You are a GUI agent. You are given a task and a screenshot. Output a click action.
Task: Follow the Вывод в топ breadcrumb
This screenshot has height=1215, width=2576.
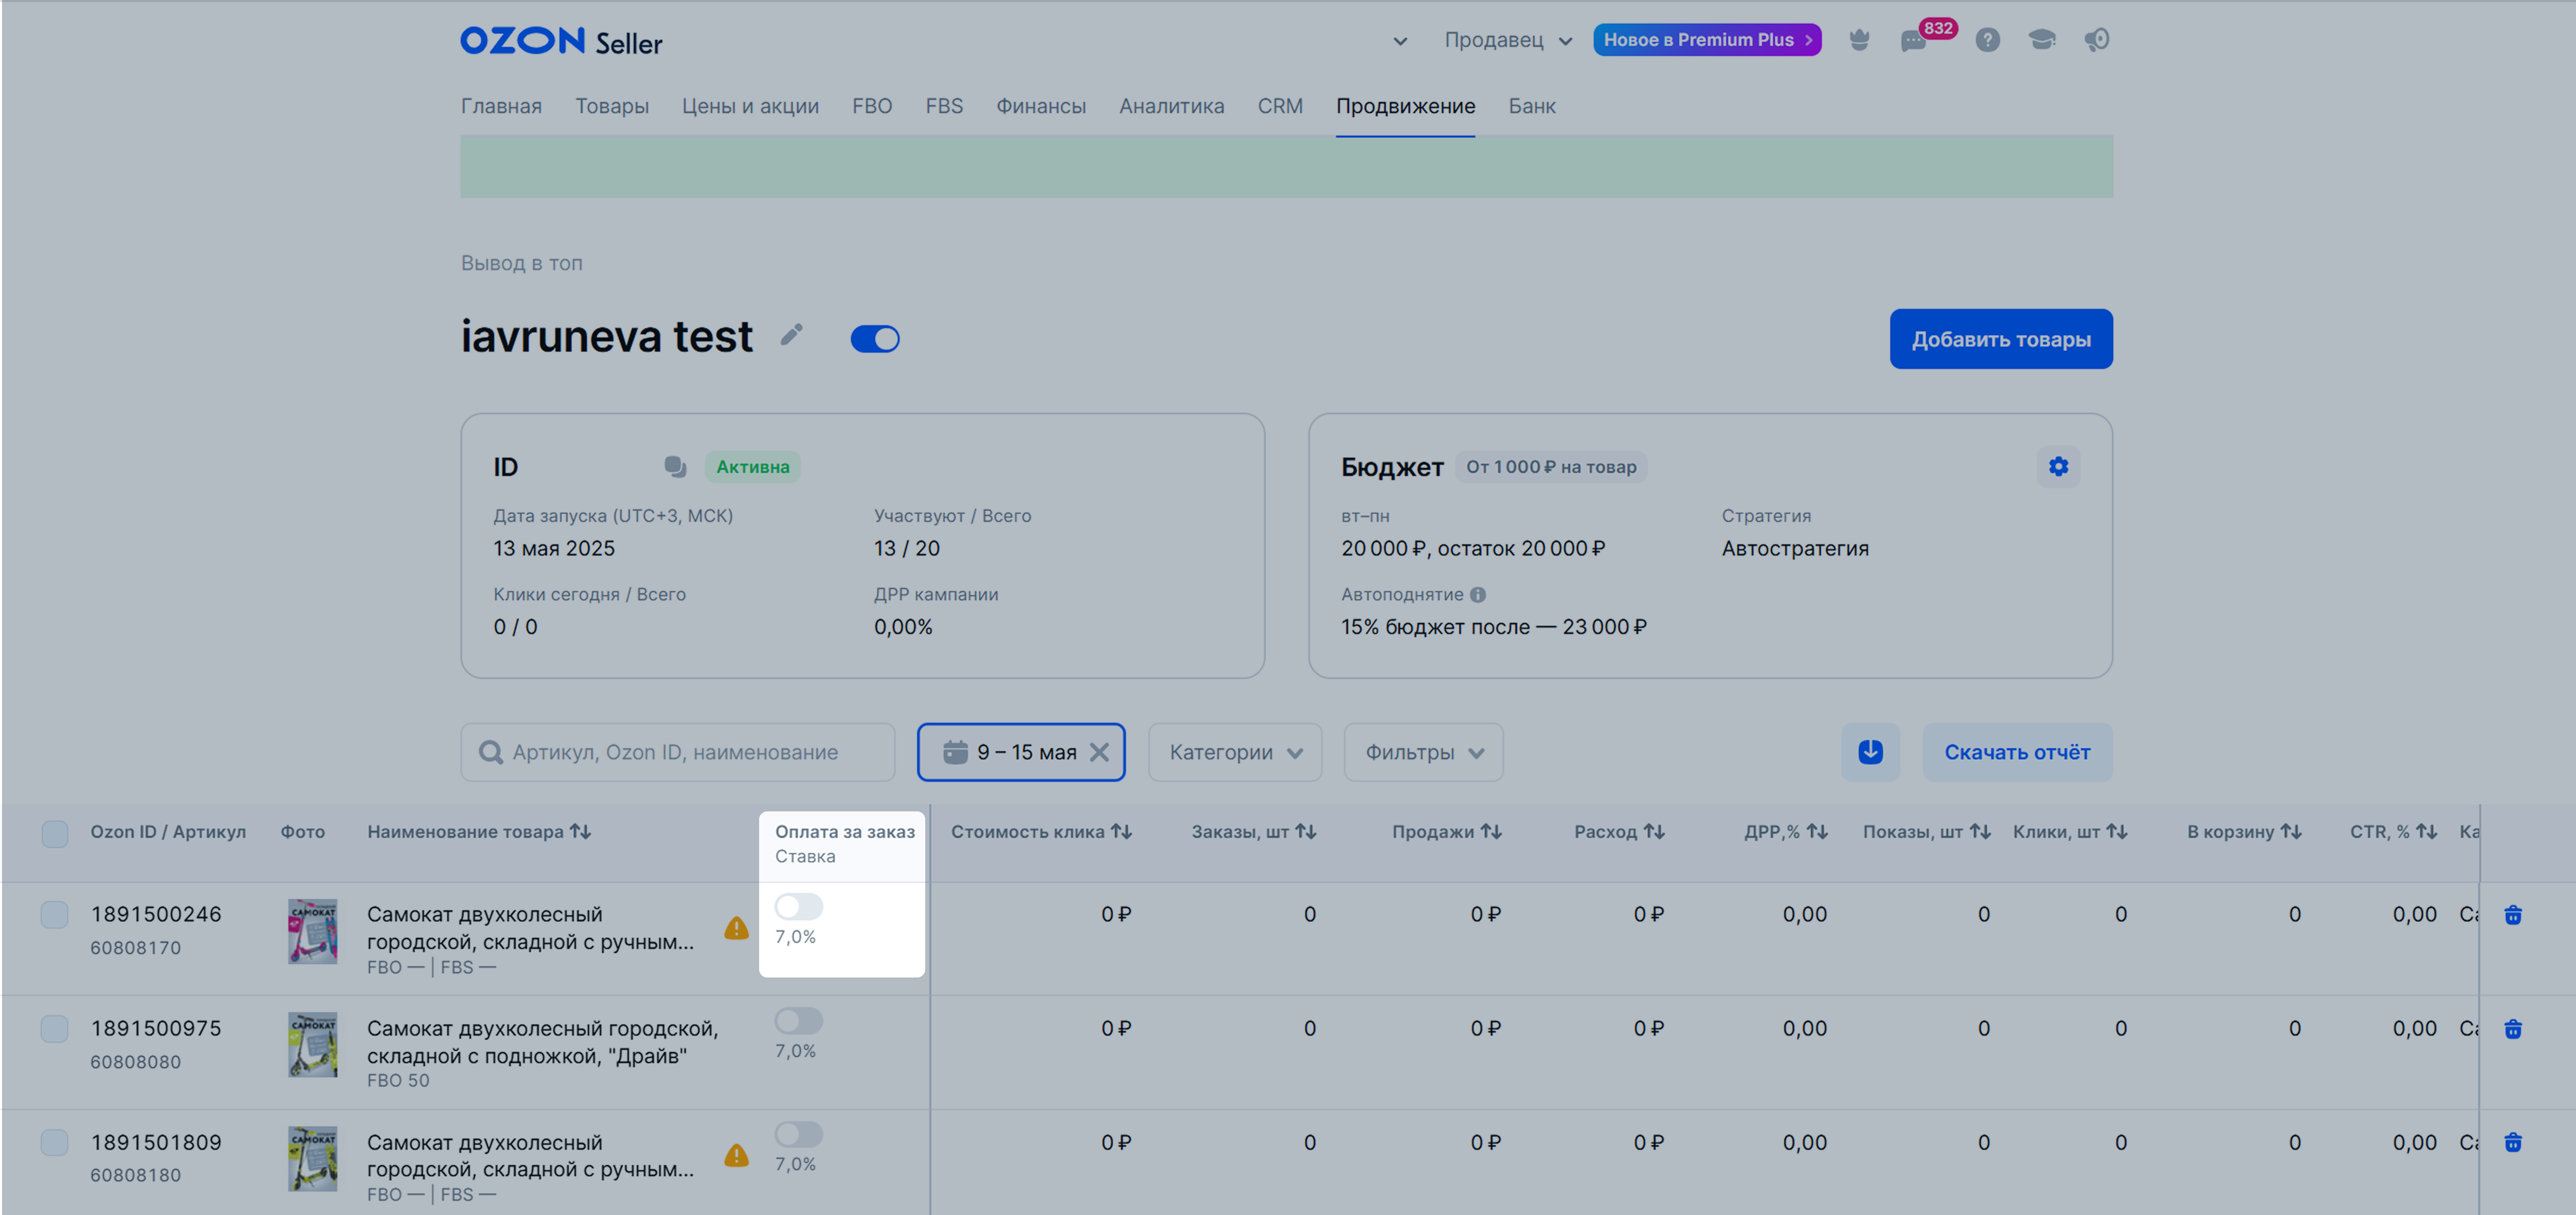521,263
